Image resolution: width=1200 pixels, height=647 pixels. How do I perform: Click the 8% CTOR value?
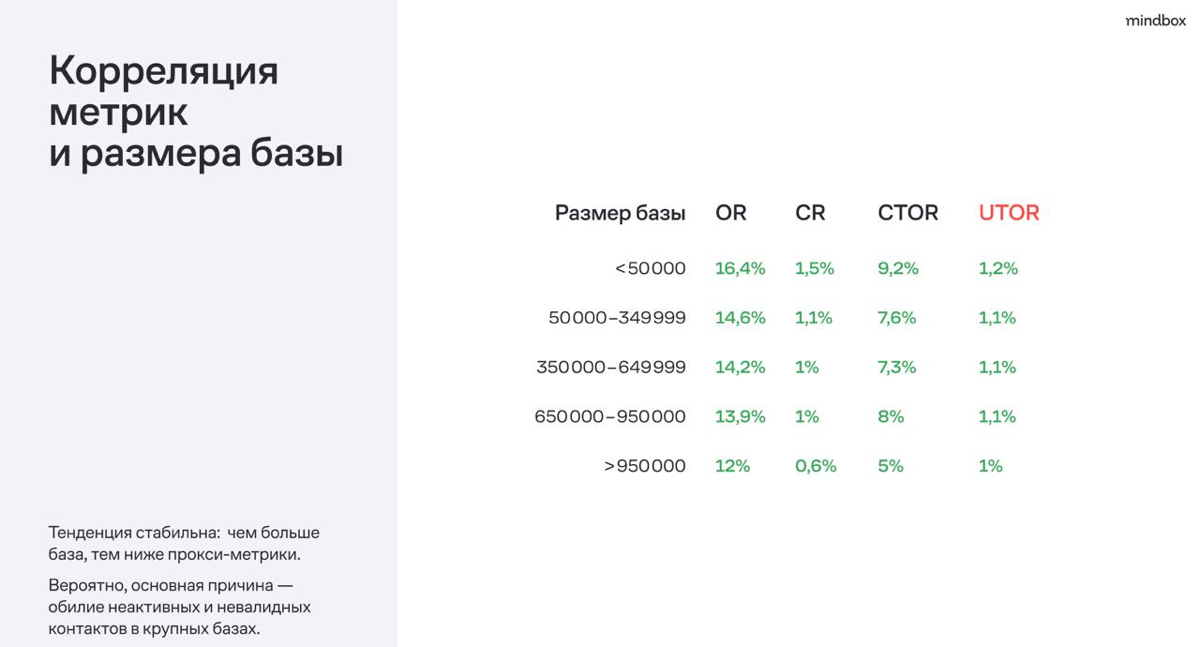[890, 416]
